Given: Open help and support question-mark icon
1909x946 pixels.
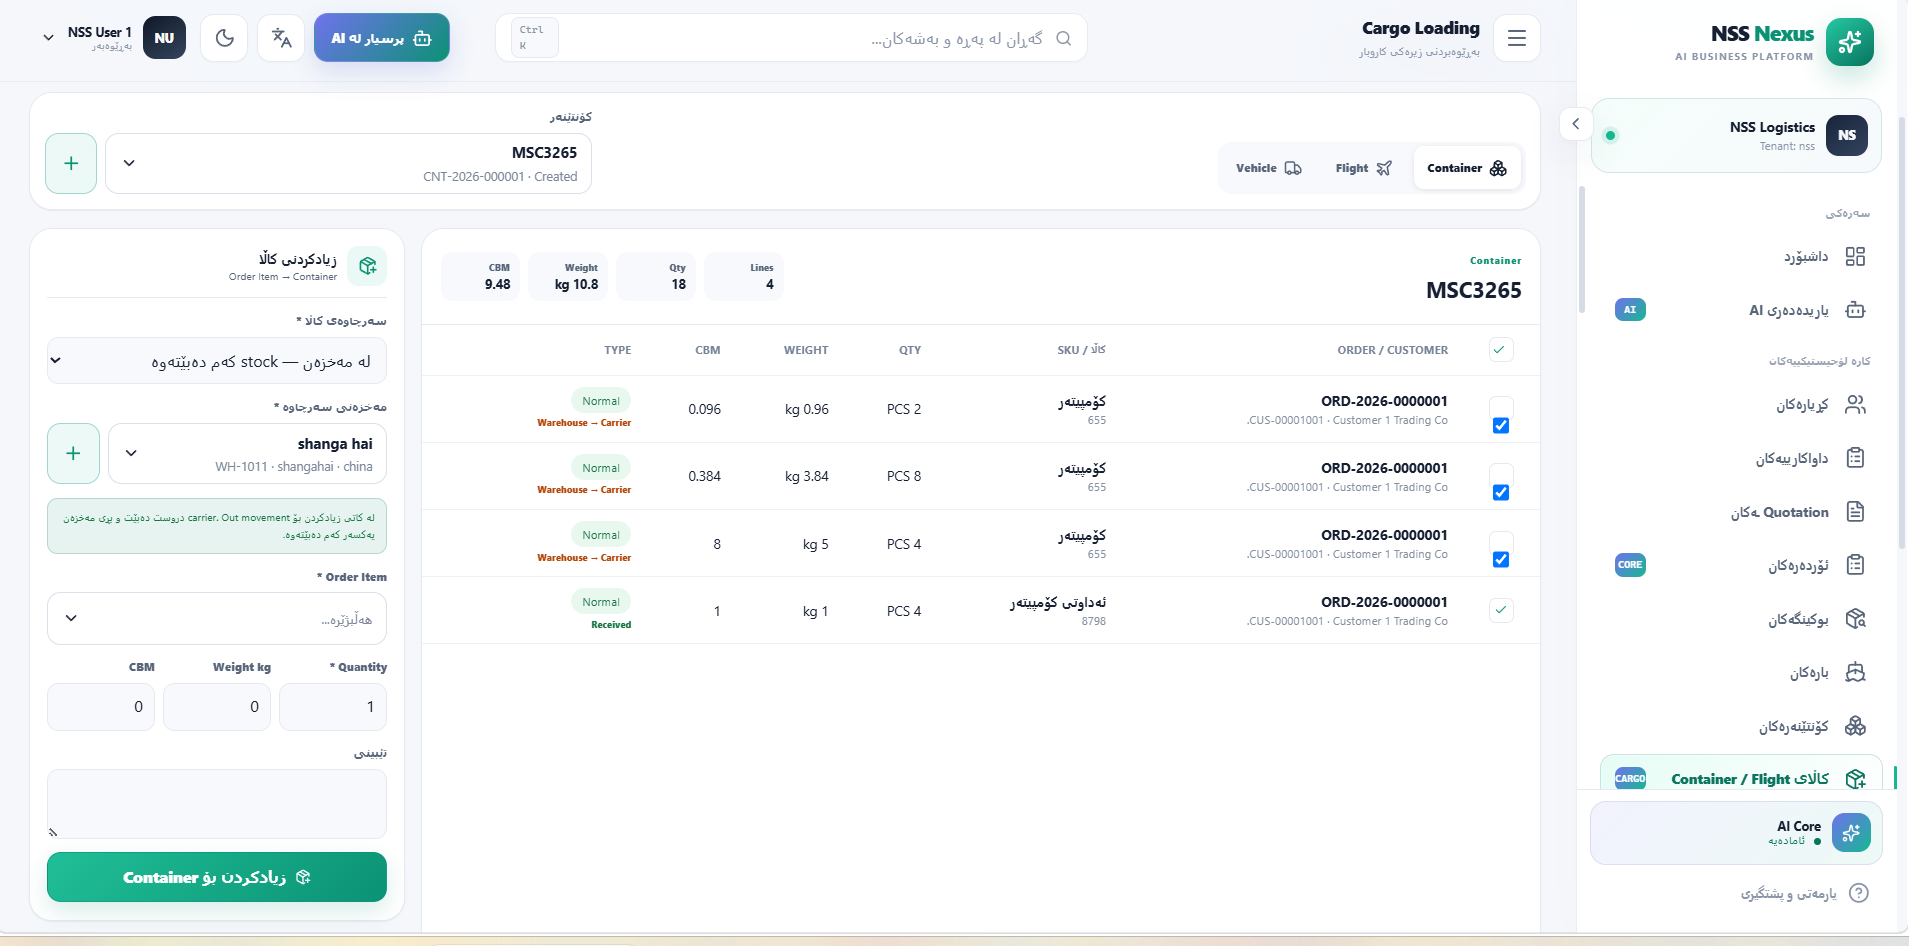Looking at the screenshot, I should [1858, 893].
